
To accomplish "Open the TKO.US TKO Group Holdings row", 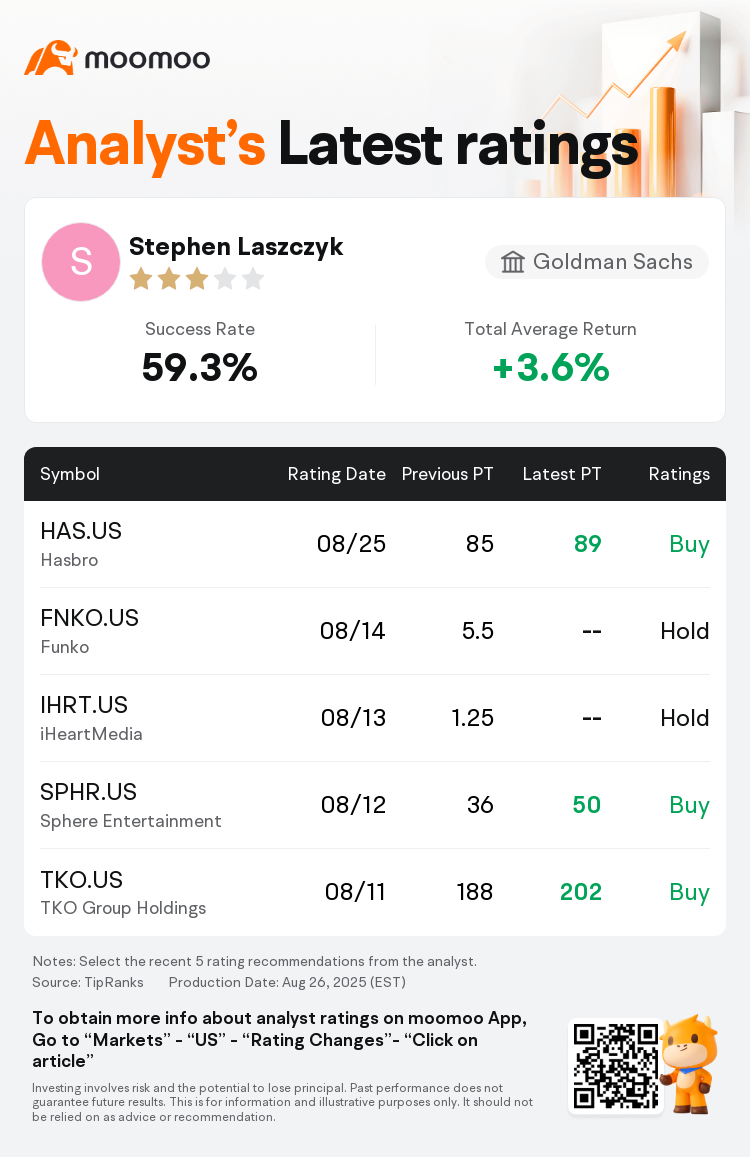I will pyautogui.click(x=375, y=892).
